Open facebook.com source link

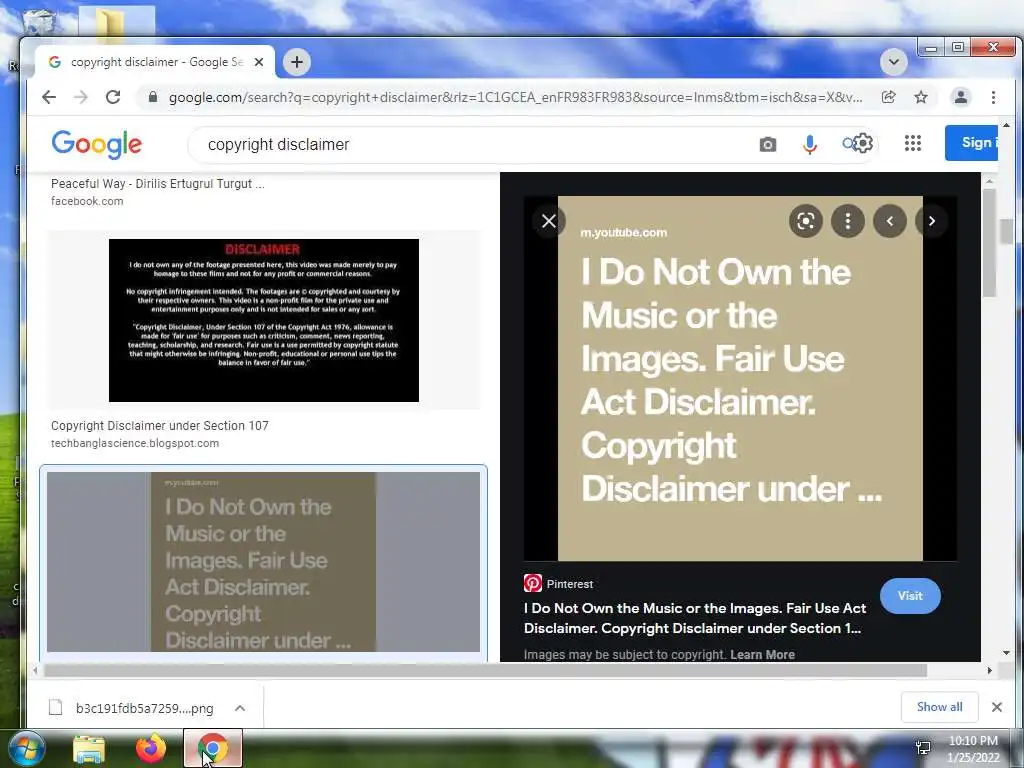coord(87,201)
